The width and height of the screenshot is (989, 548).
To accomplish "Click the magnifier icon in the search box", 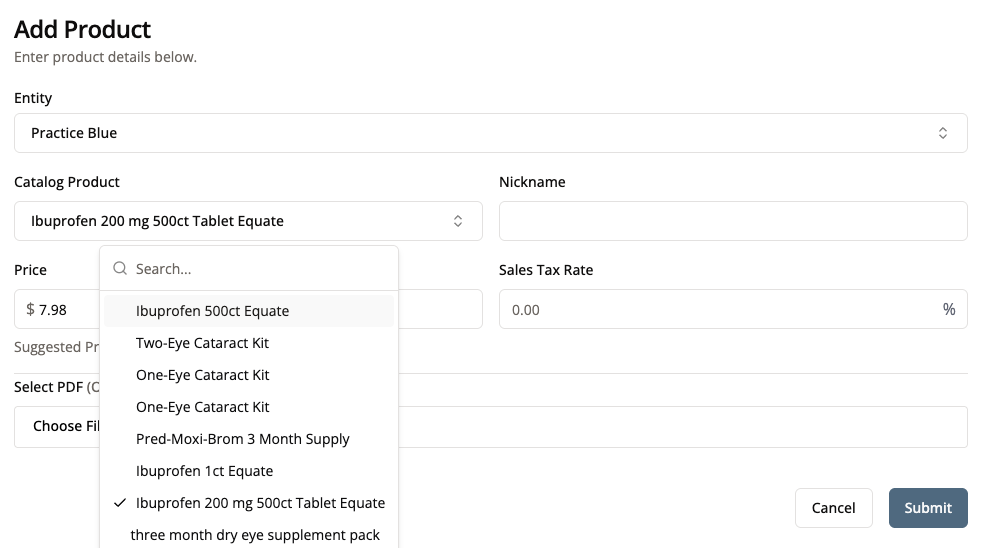I will 120,269.
